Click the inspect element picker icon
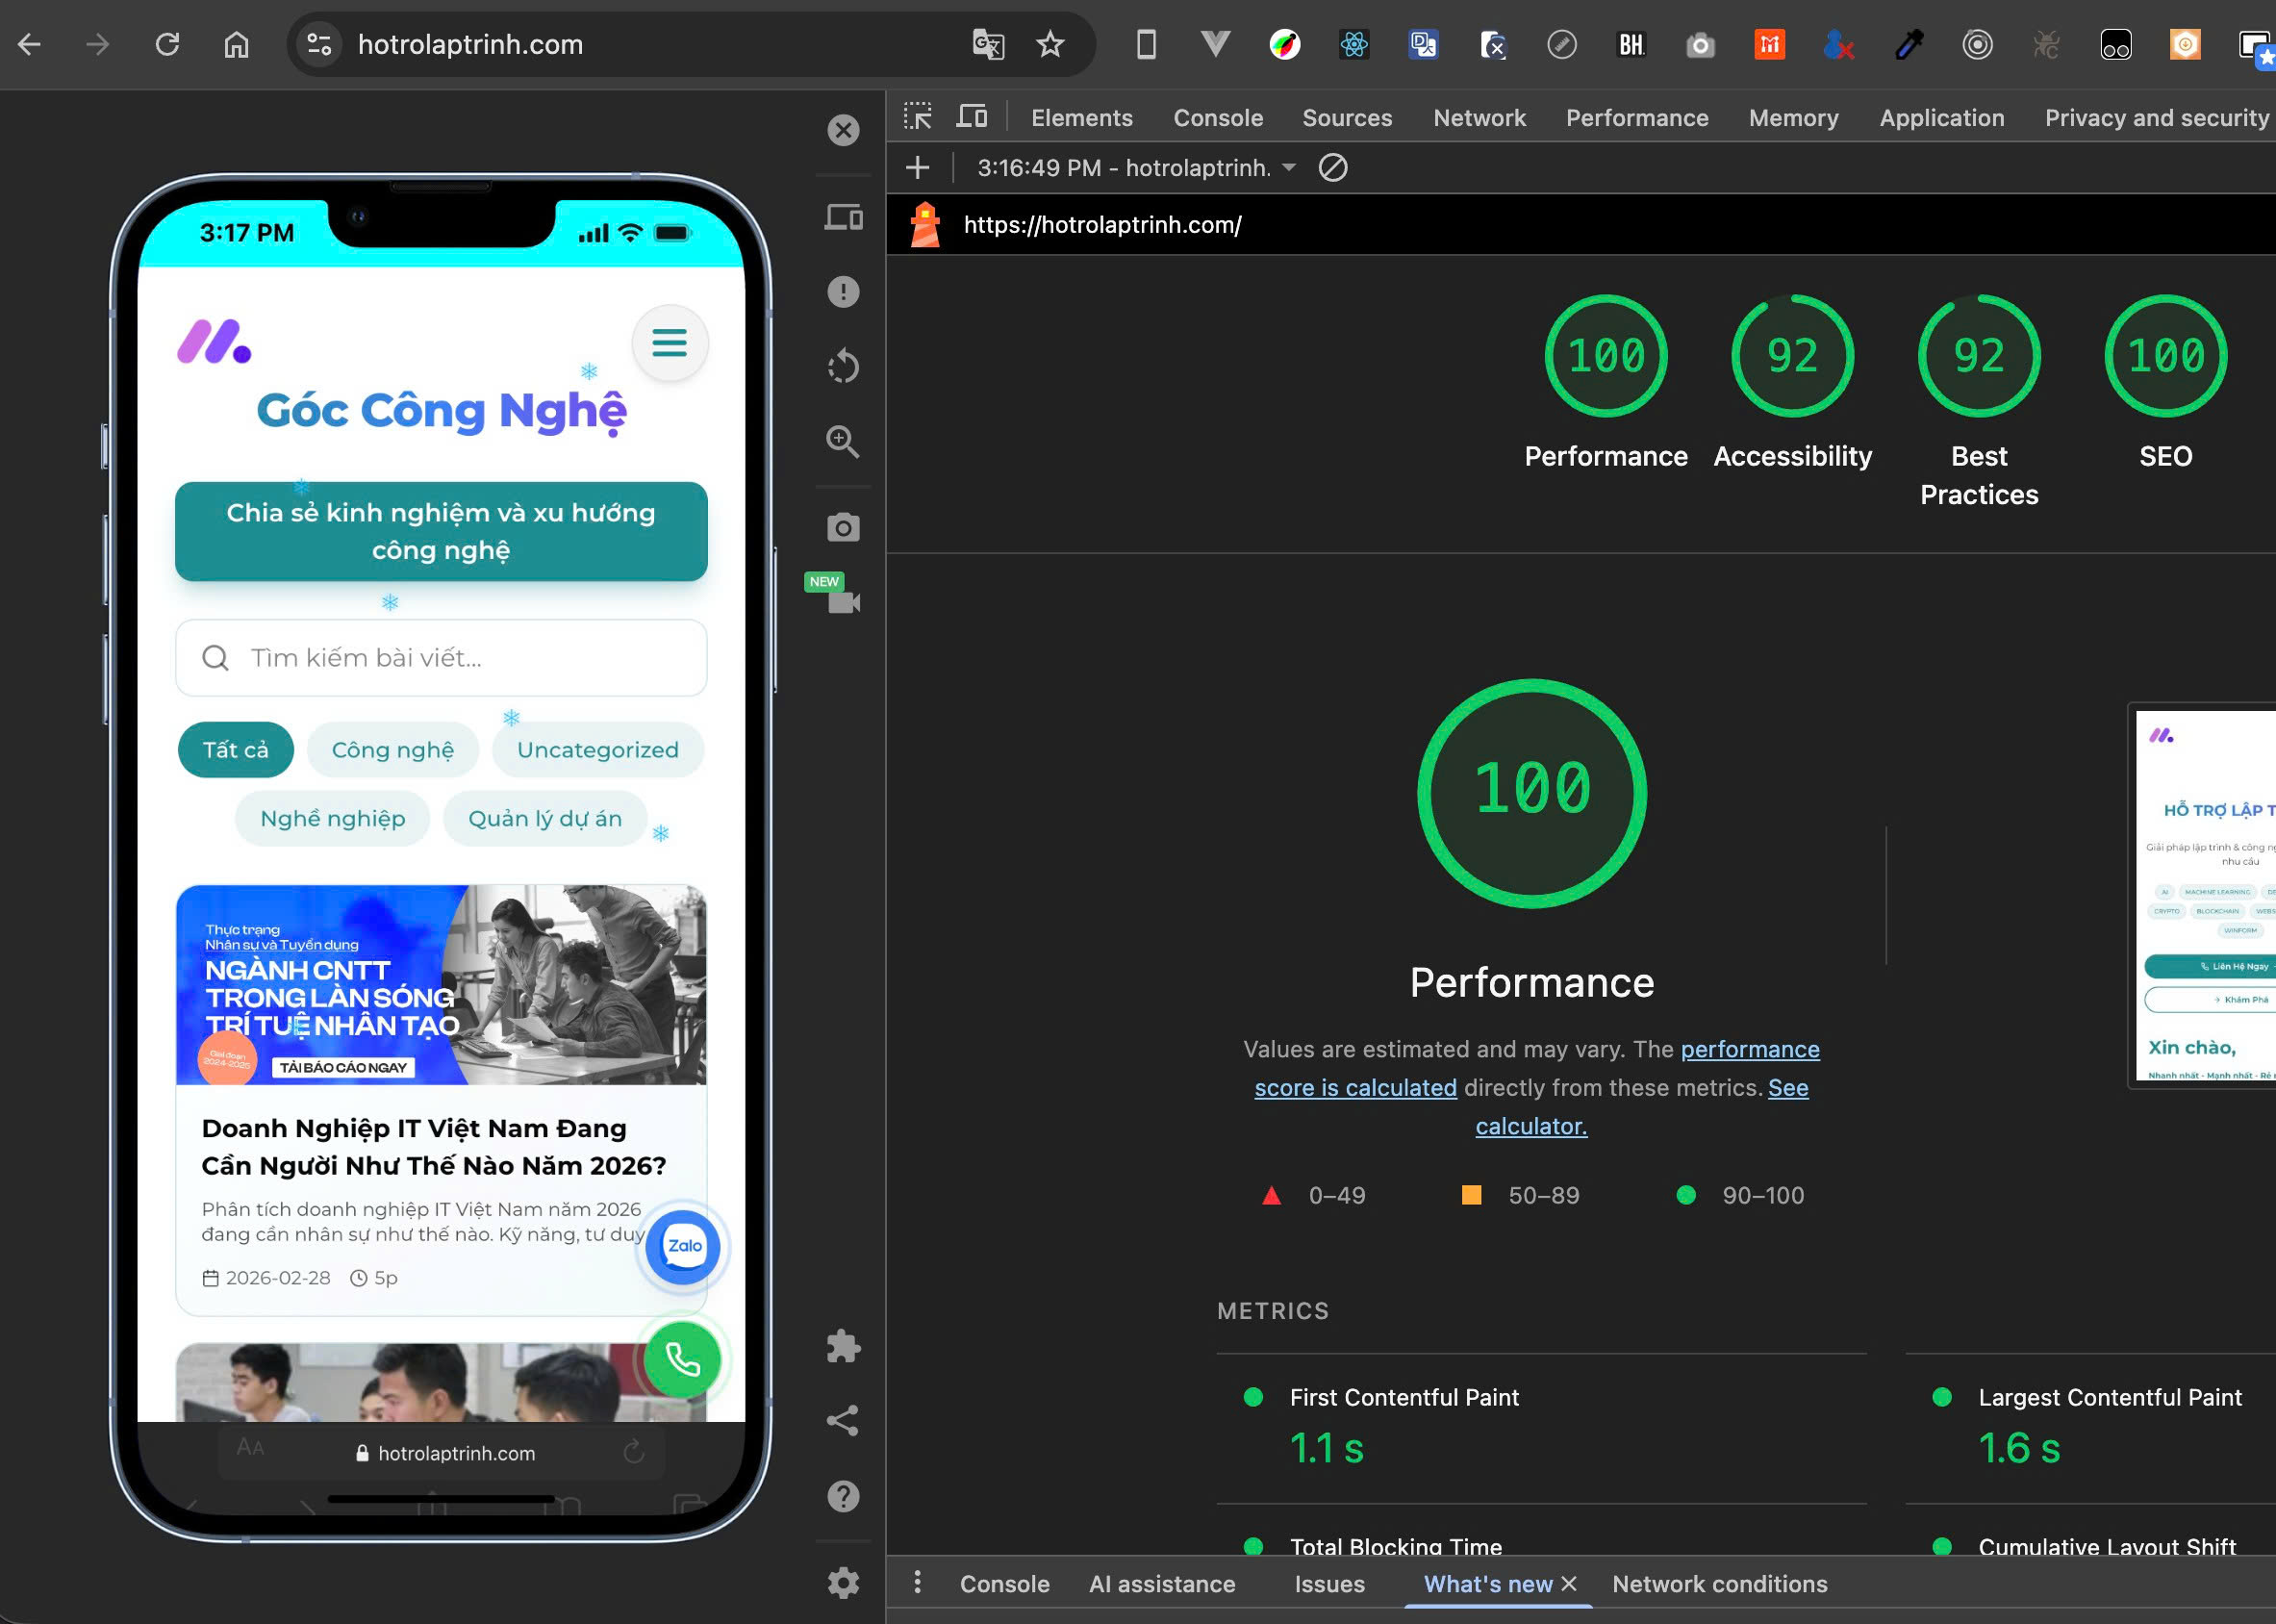Viewport: 2276px width, 1624px height. click(917, 117)
